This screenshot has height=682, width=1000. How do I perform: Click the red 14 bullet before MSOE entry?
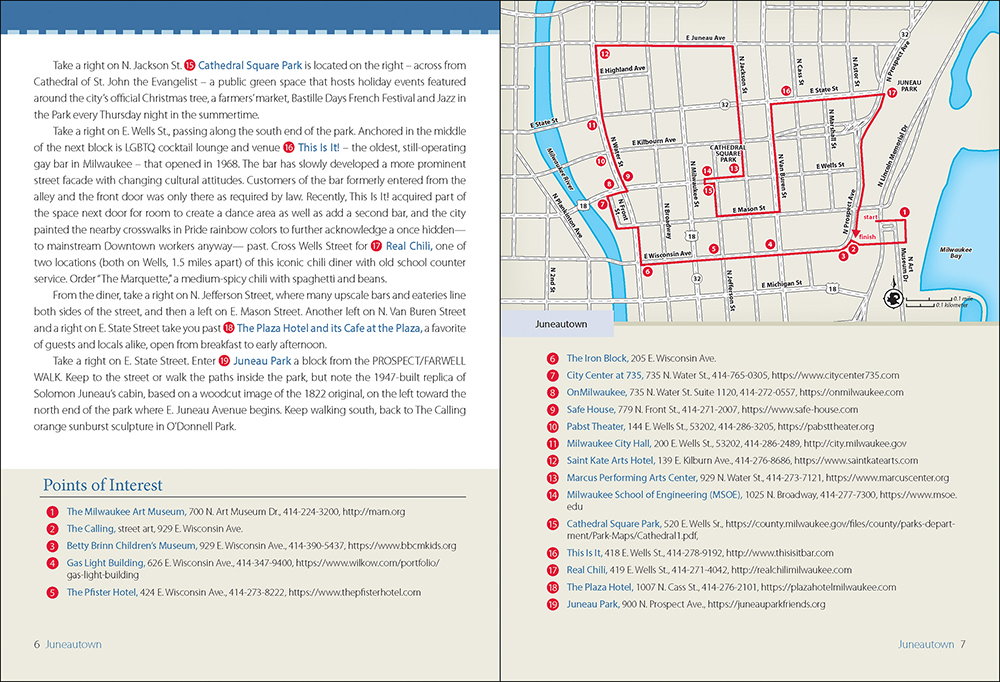(552, 496)
